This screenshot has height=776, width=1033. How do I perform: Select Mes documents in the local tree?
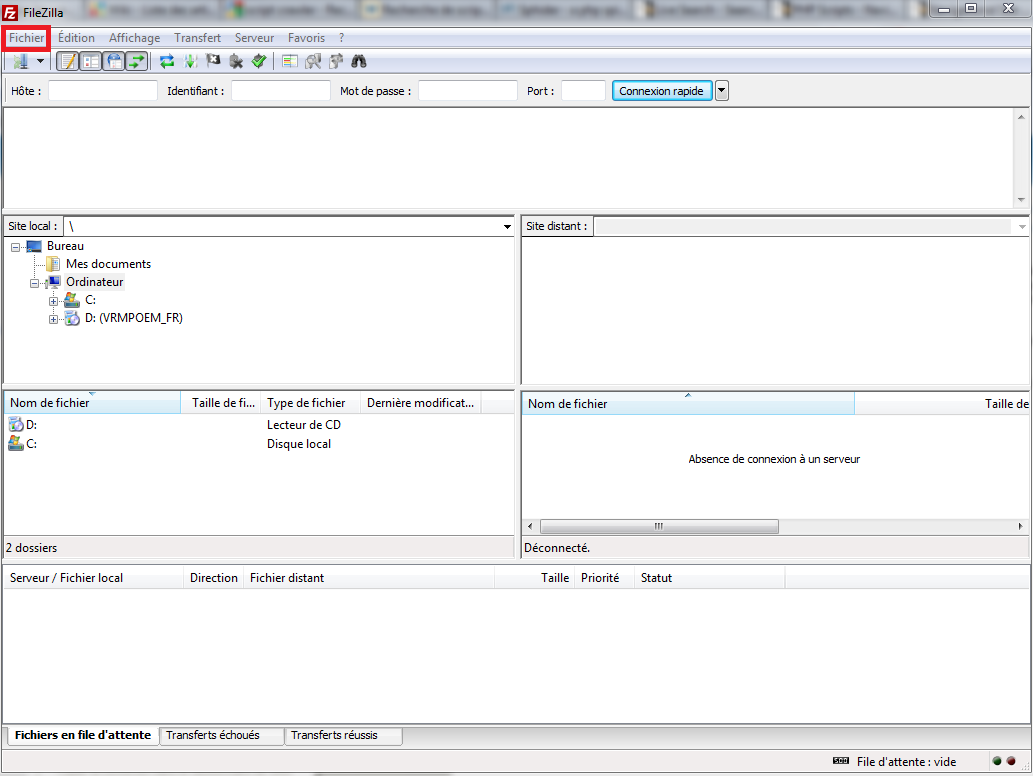coord(108,264)
